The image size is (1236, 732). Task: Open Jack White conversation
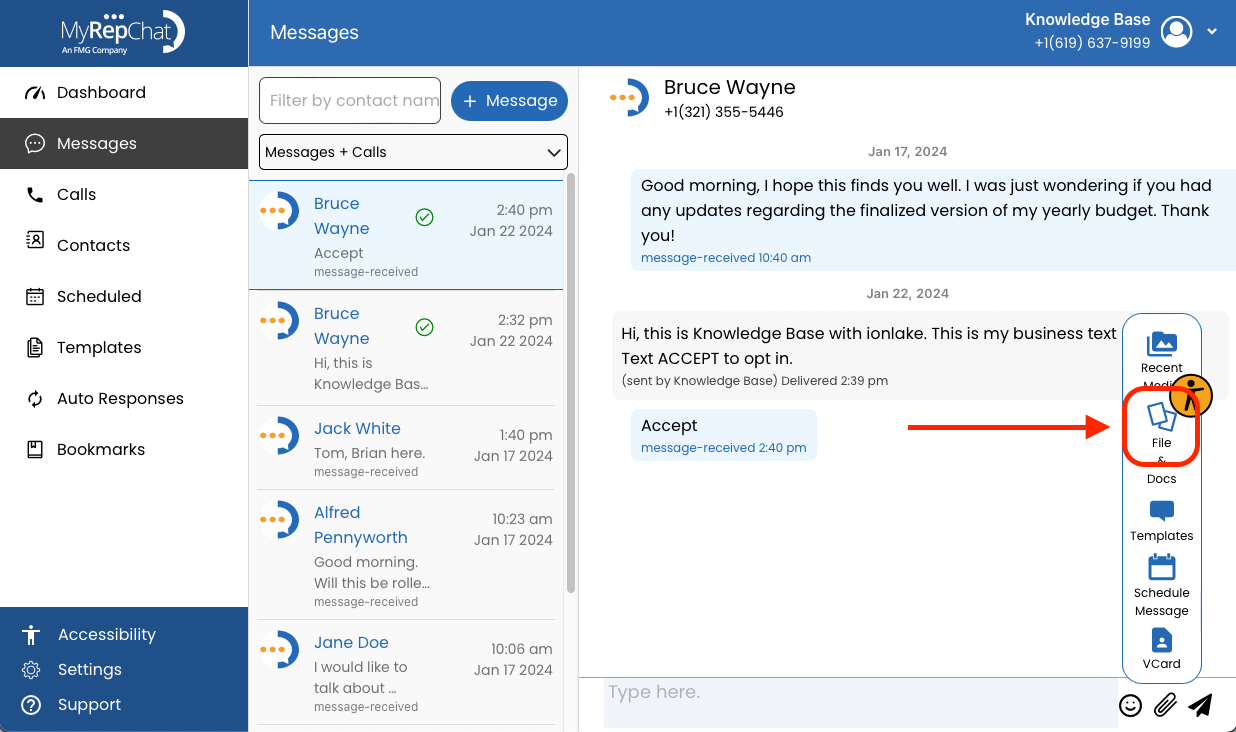coord(406,447)
